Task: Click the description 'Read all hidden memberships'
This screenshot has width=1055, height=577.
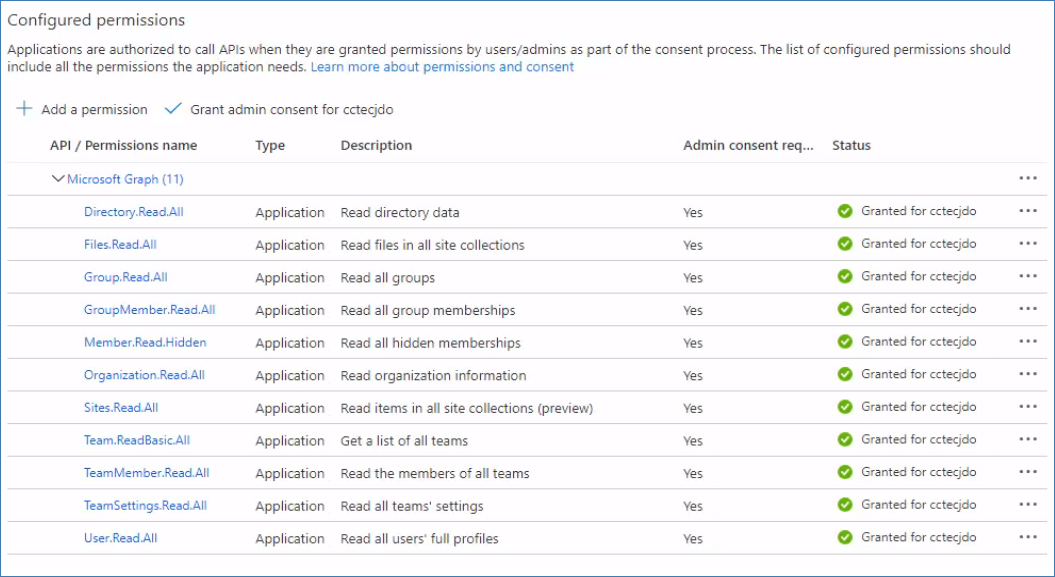Action: coord(431,343)
